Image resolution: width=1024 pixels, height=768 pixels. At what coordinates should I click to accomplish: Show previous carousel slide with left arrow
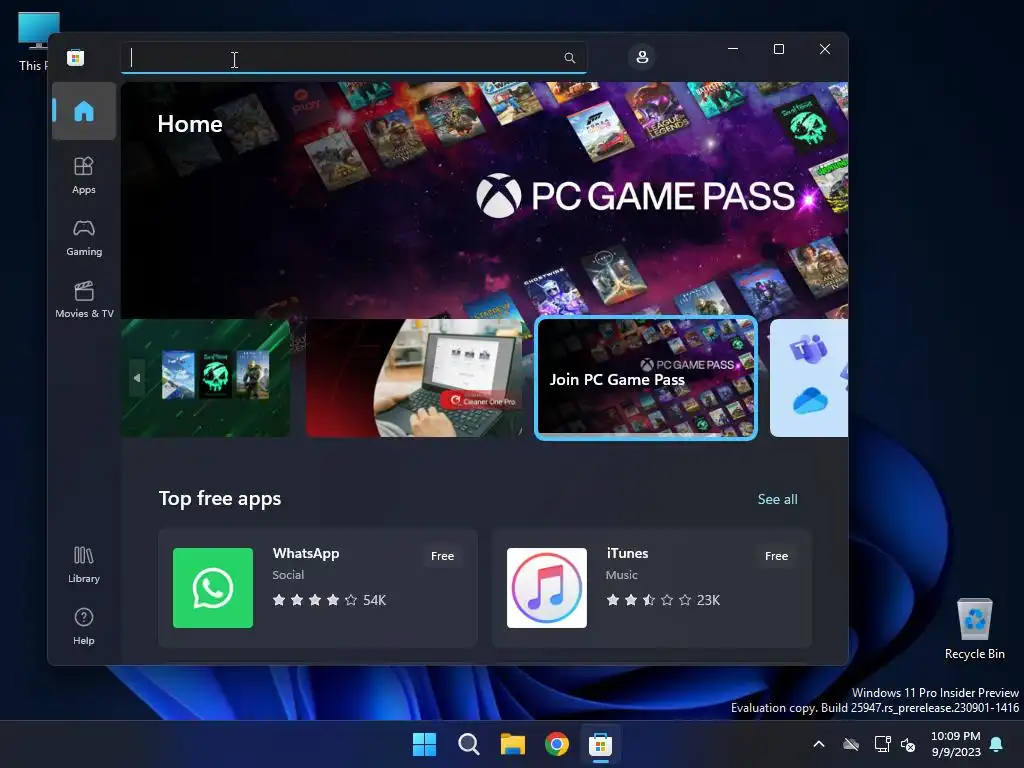click(x=137, y=377)
